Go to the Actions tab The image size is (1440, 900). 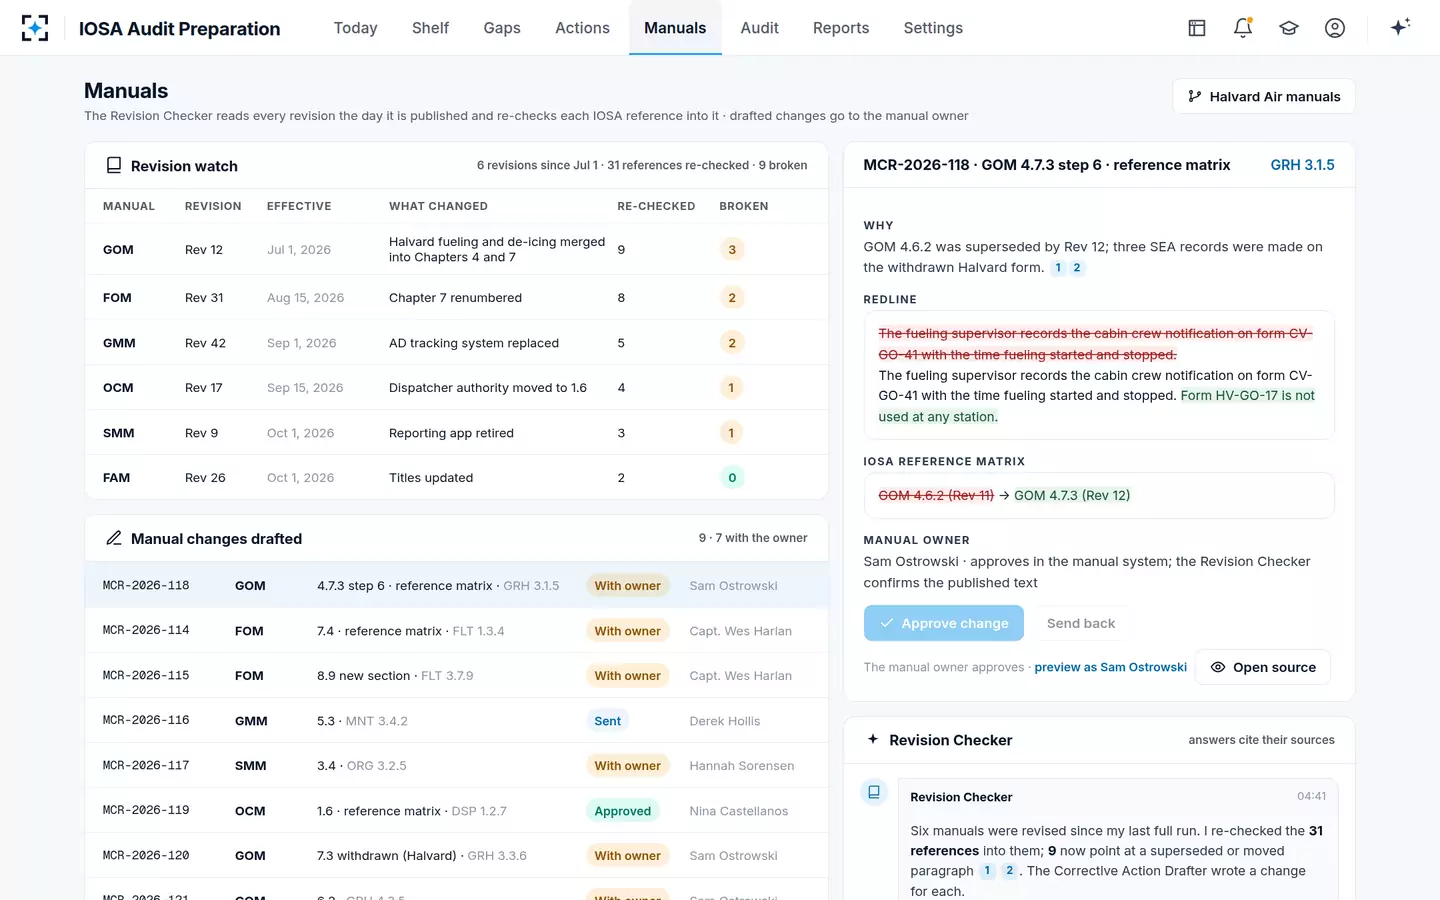[x=582, y=28]
